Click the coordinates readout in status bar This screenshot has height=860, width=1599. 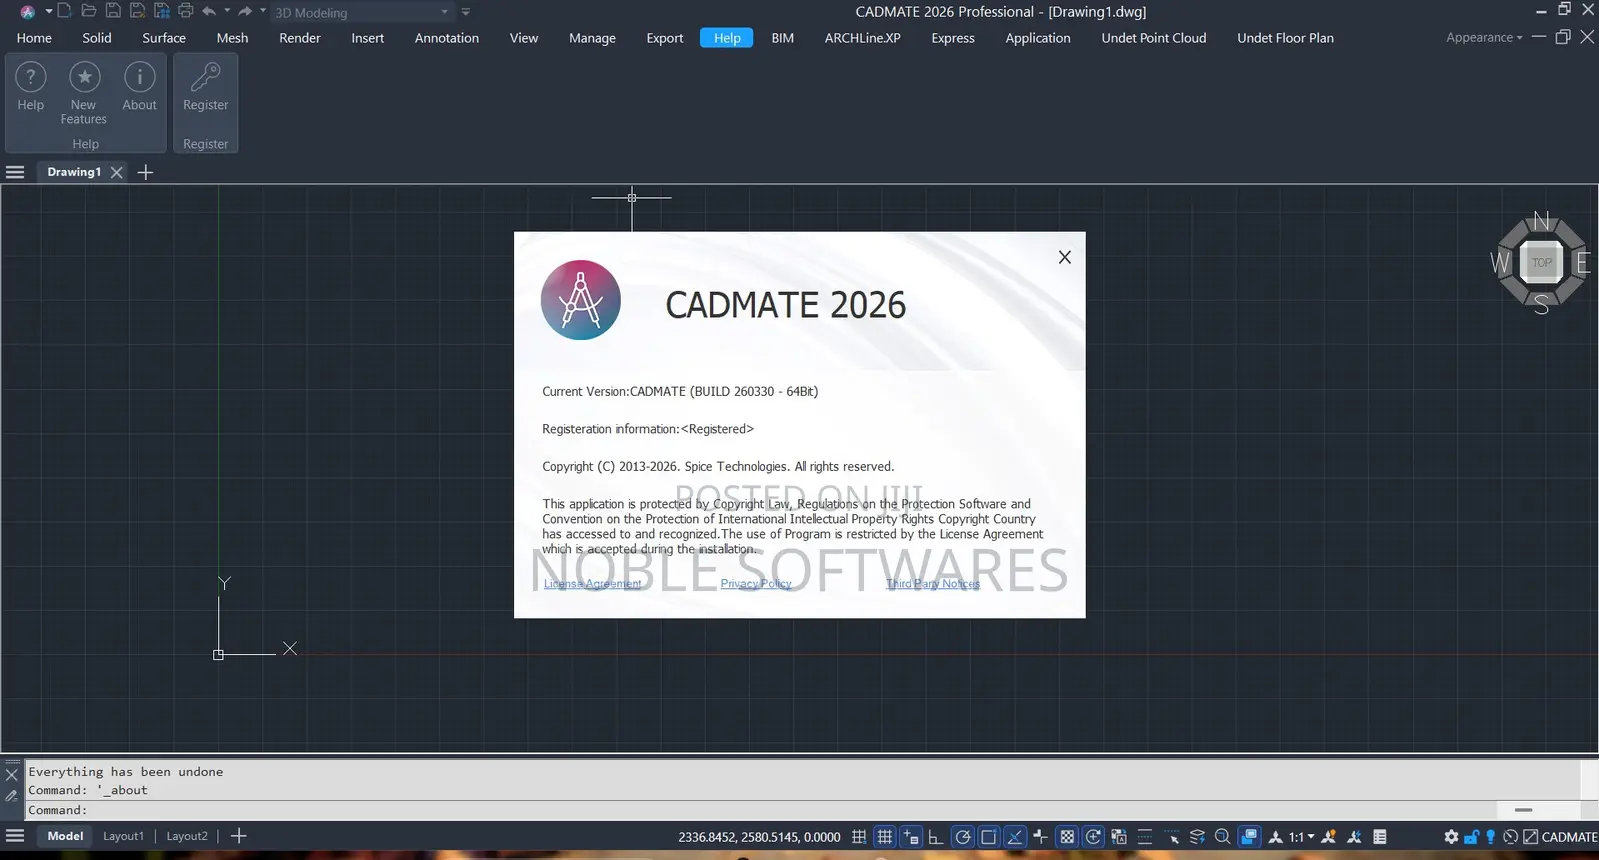(759, 837)
